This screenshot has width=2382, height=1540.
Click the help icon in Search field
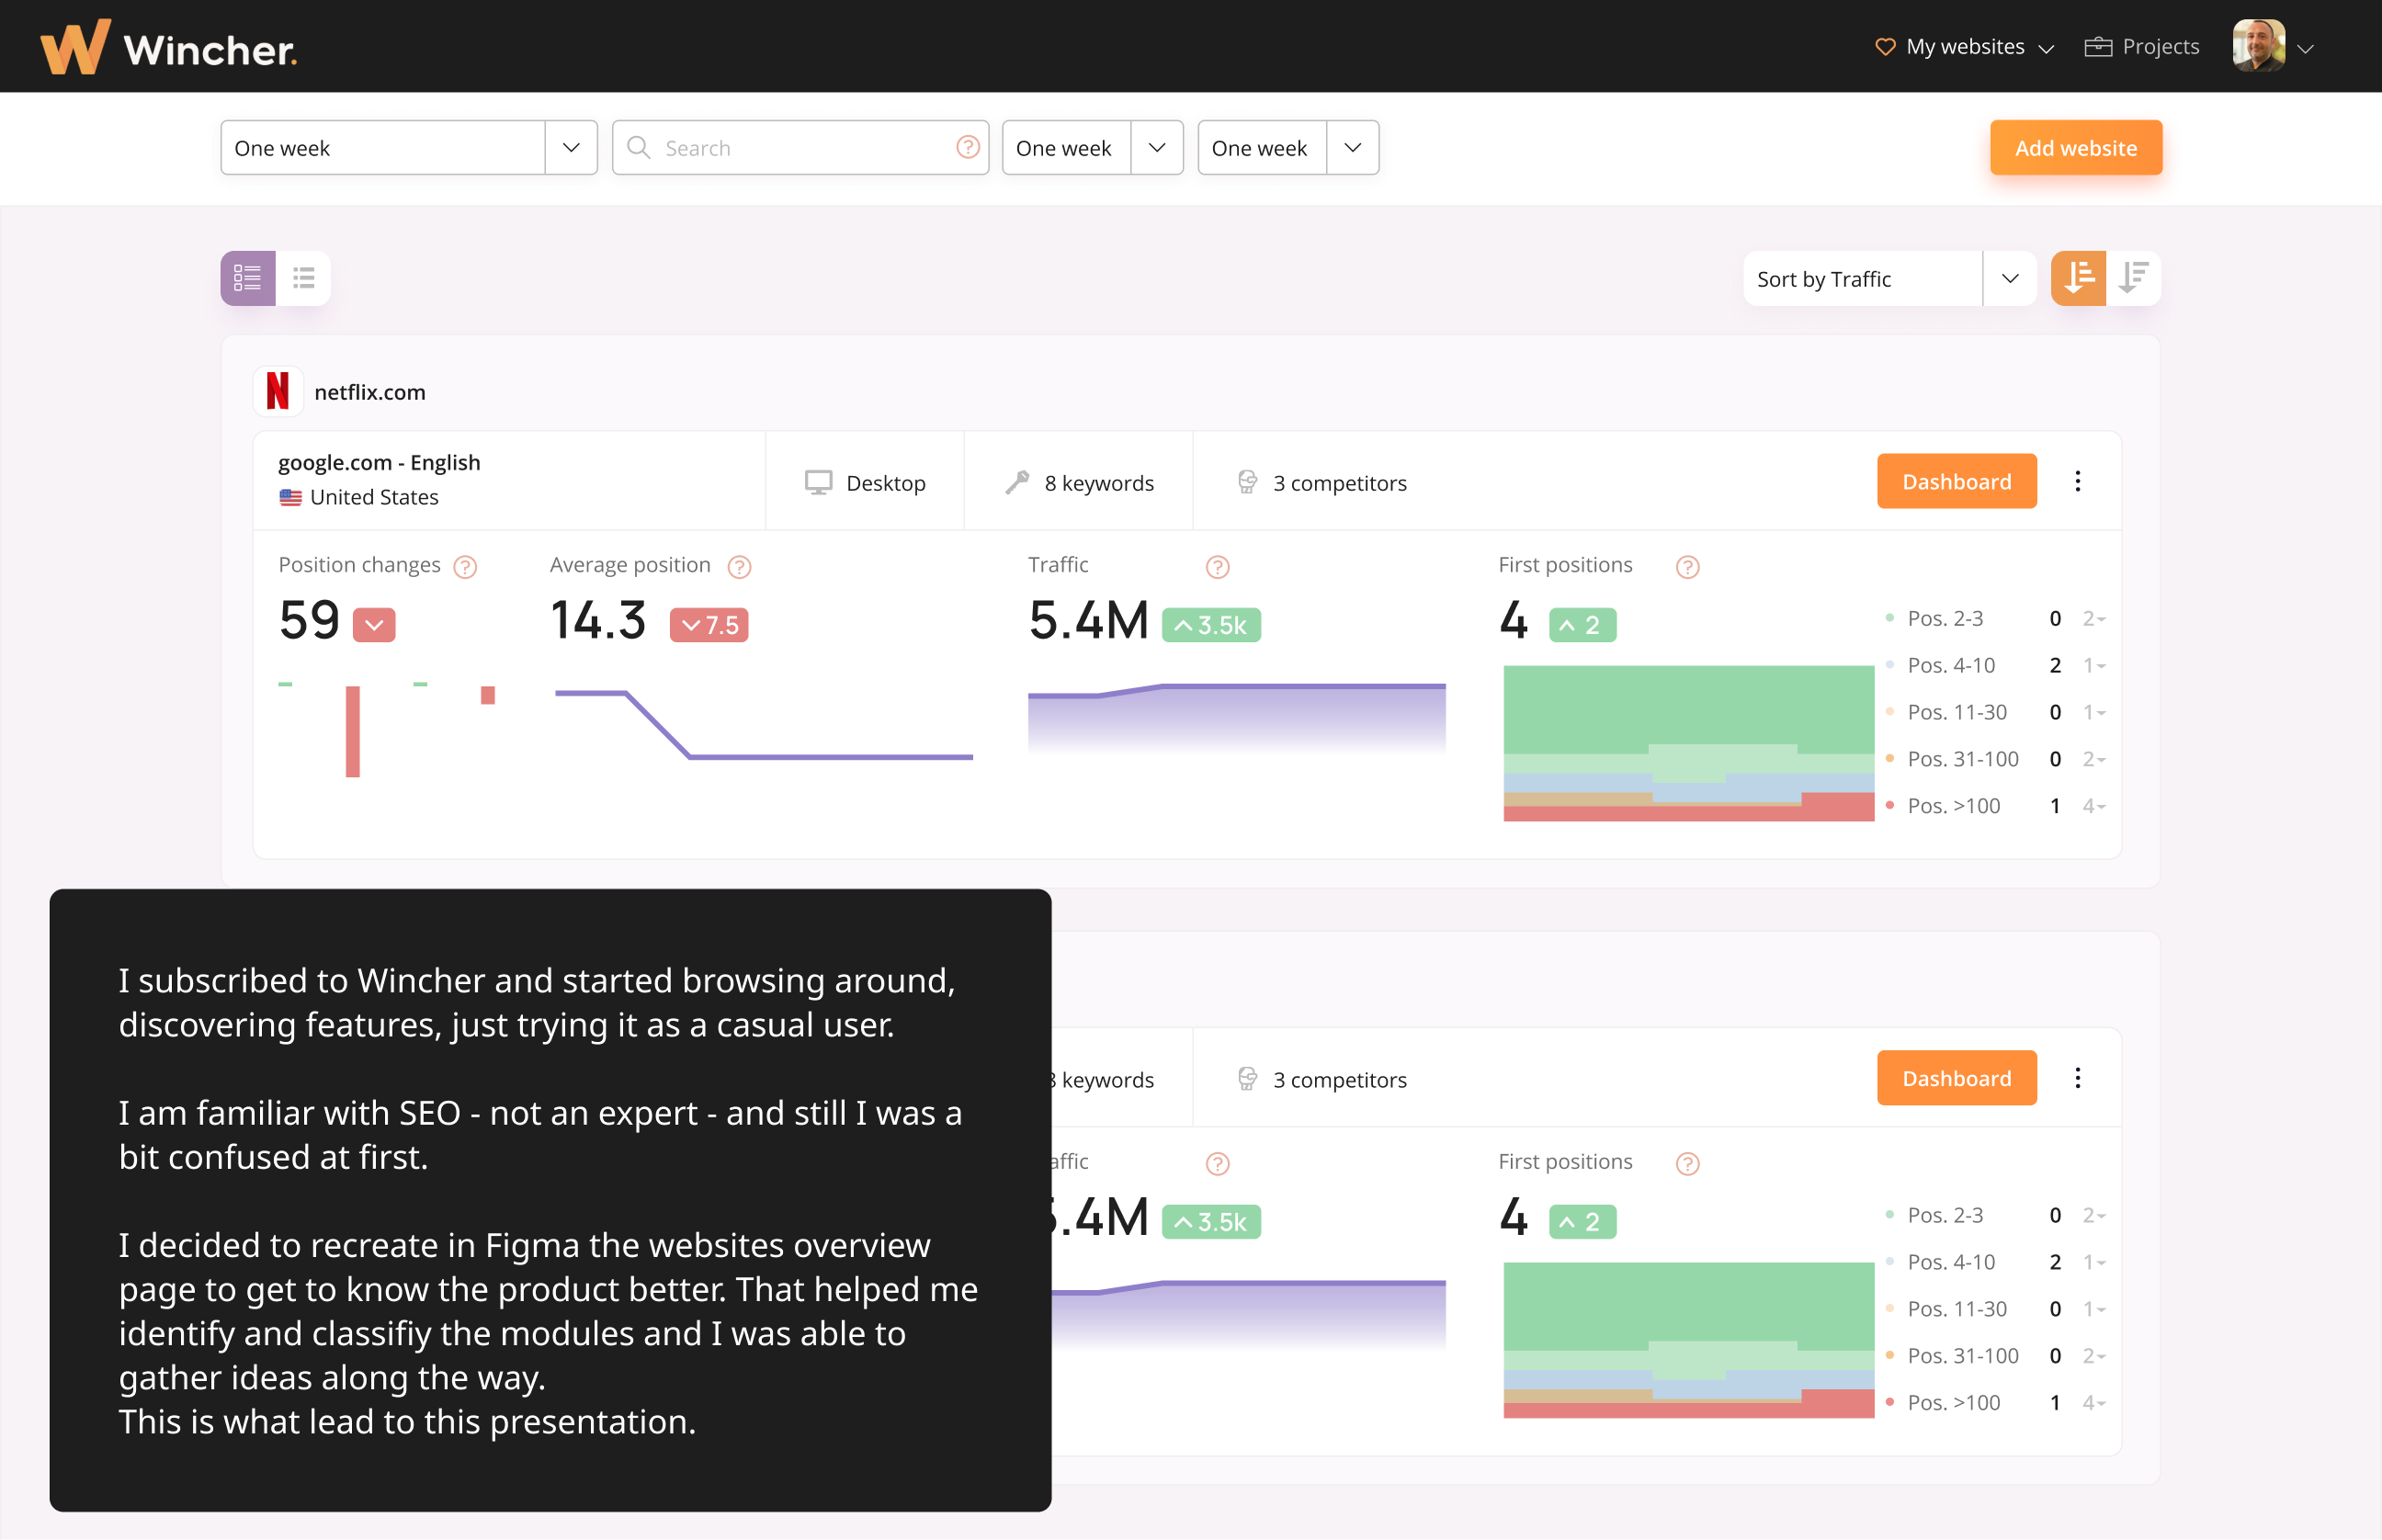[967, 148]
